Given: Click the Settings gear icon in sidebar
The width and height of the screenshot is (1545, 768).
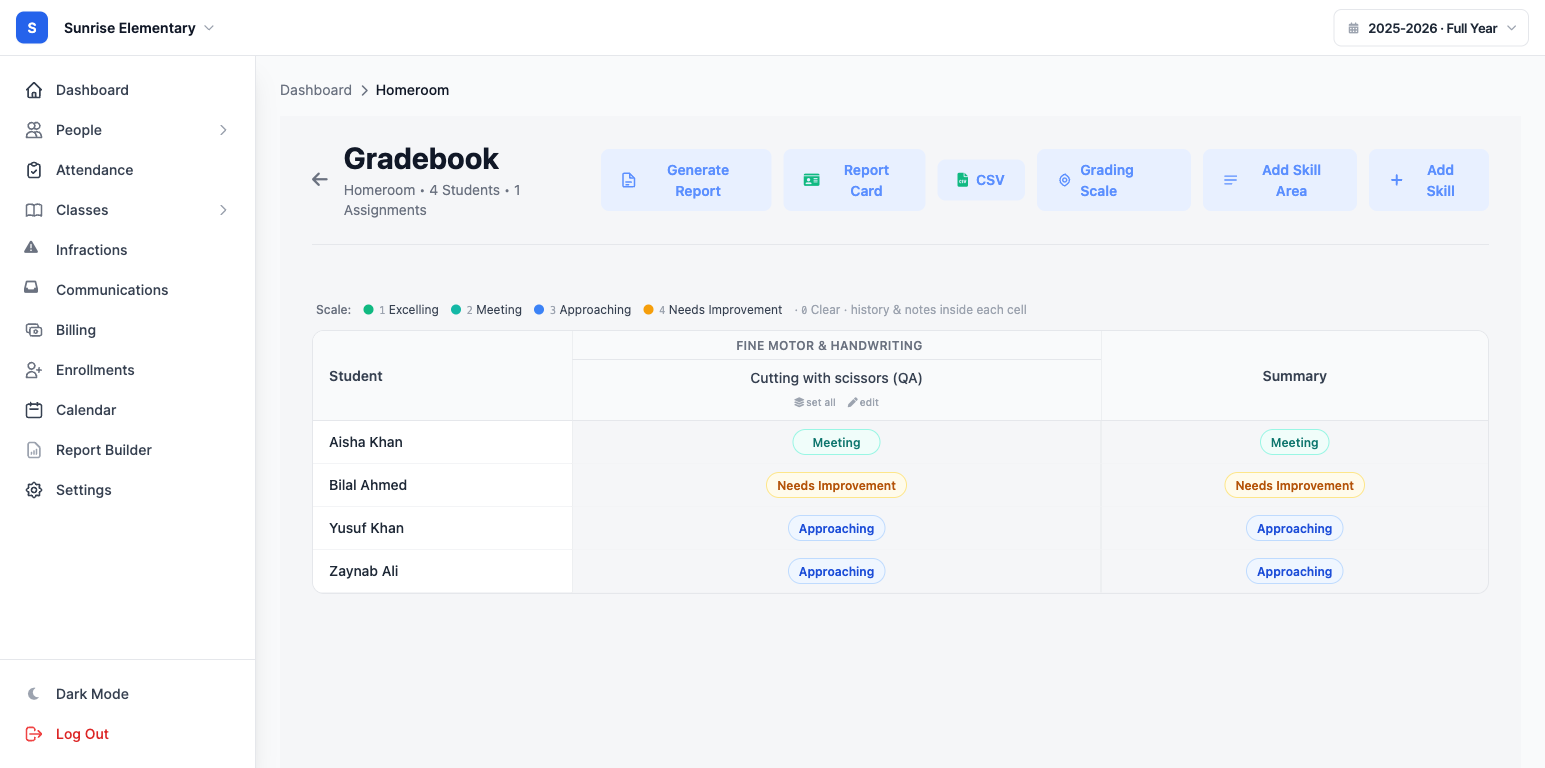Looking at the screenshot, I should [x=34, y=490].
